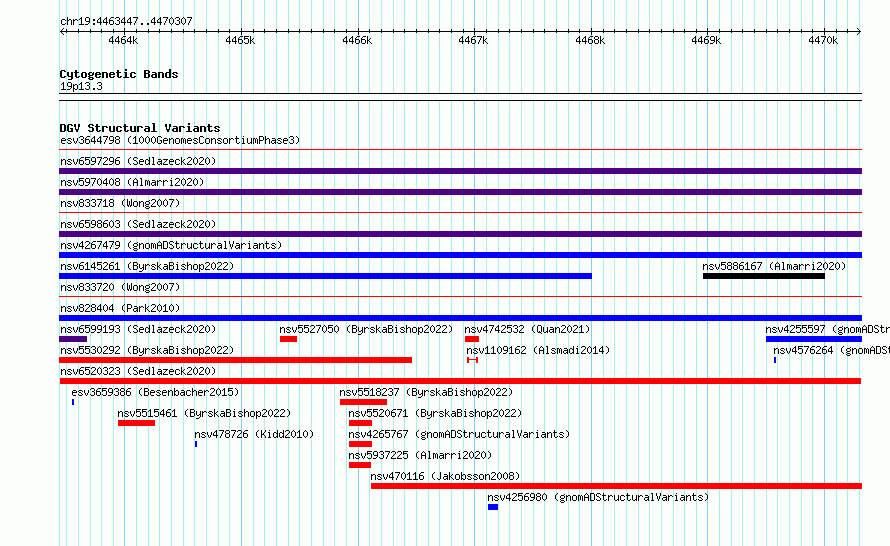Image resolution: width=890 pixels, height=546 pixels.
Task: Click the 4465k ruler tick label
Action: pyautogui.click(x=240, y=40)
